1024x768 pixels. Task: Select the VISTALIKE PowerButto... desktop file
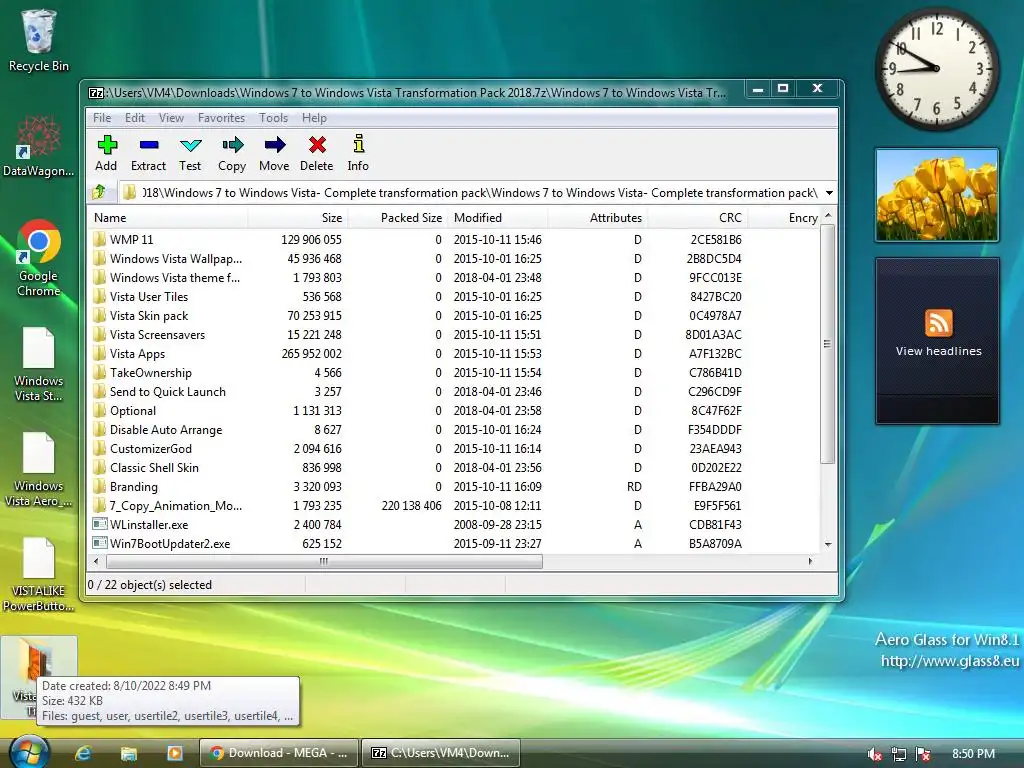point(38,574)
